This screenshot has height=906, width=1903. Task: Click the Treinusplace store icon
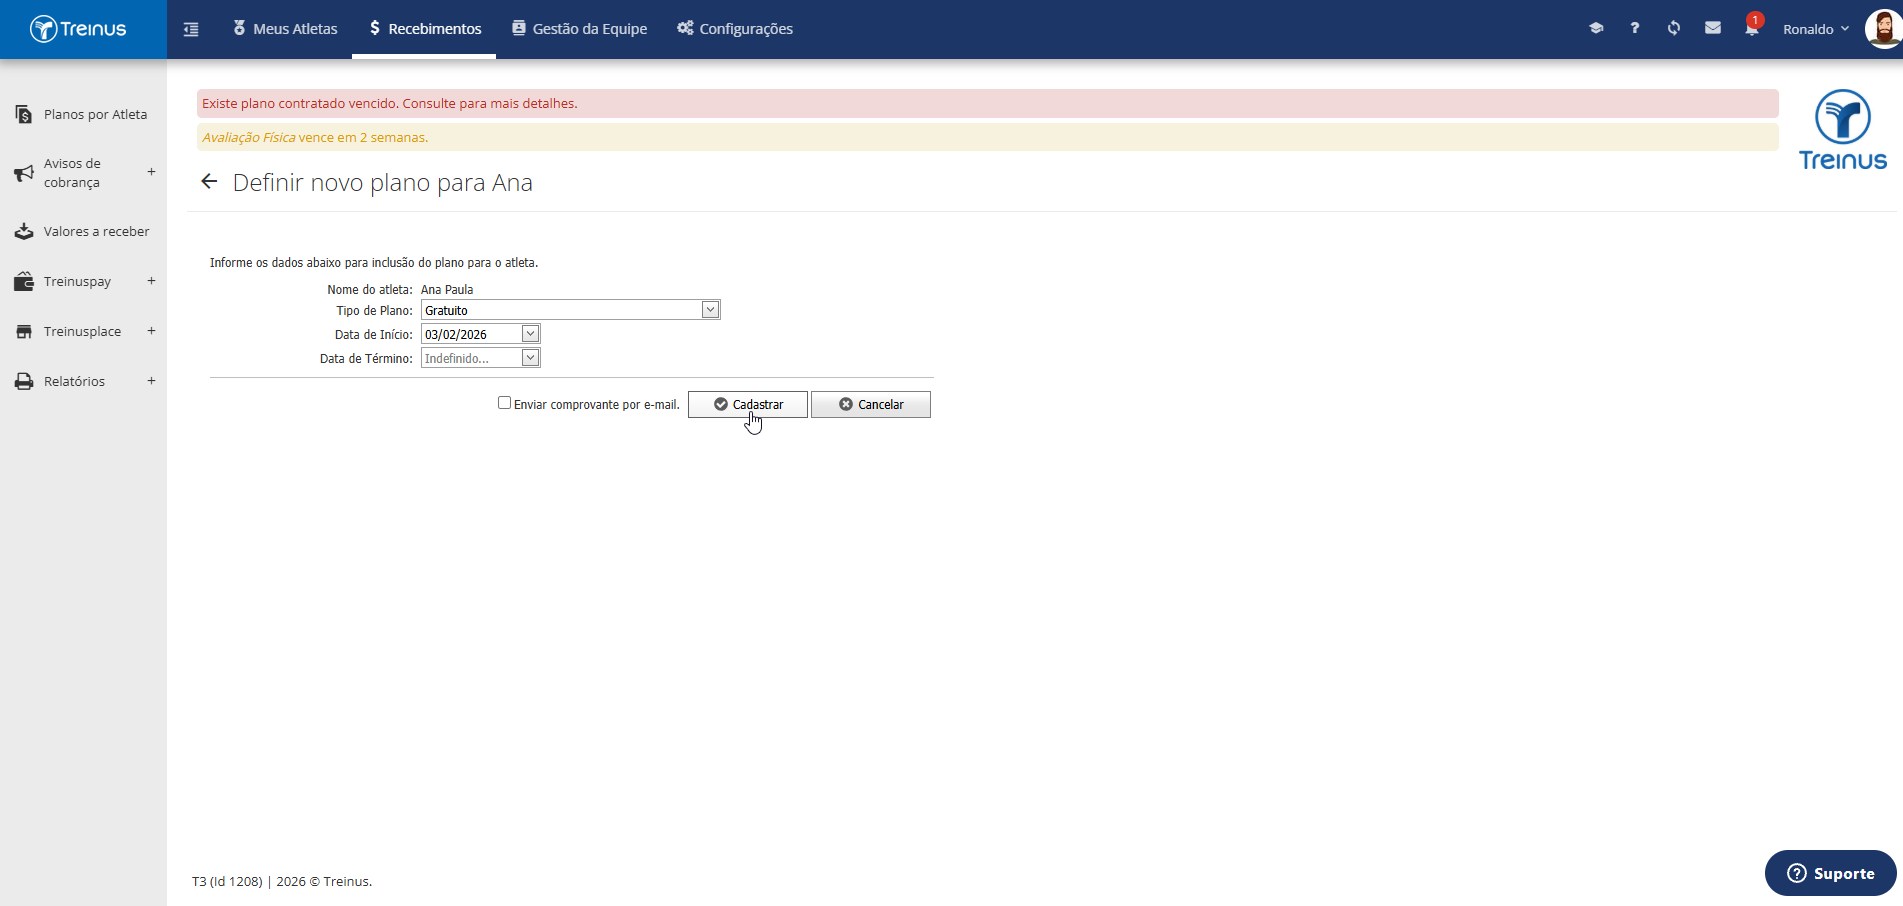[x=24, y=332]
